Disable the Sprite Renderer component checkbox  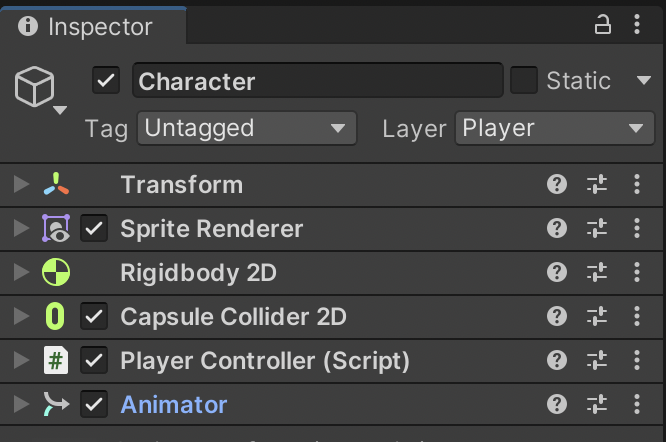click(94, 229)
